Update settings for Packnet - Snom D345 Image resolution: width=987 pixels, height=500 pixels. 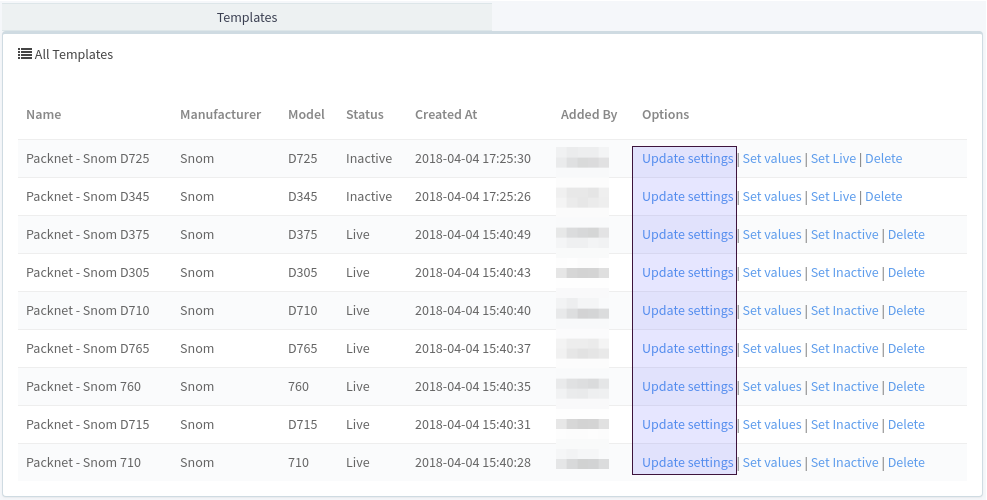tap(687, 196)
